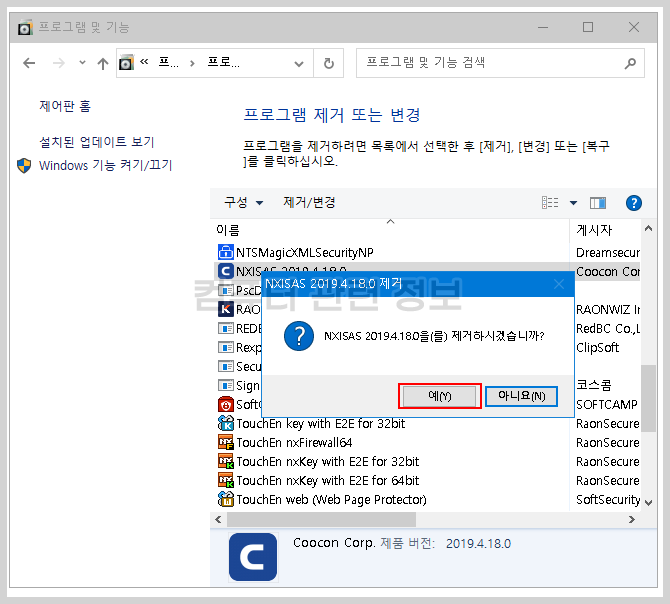Maximize the 프로그램 및 기능 window

click(x=588, y=27)
